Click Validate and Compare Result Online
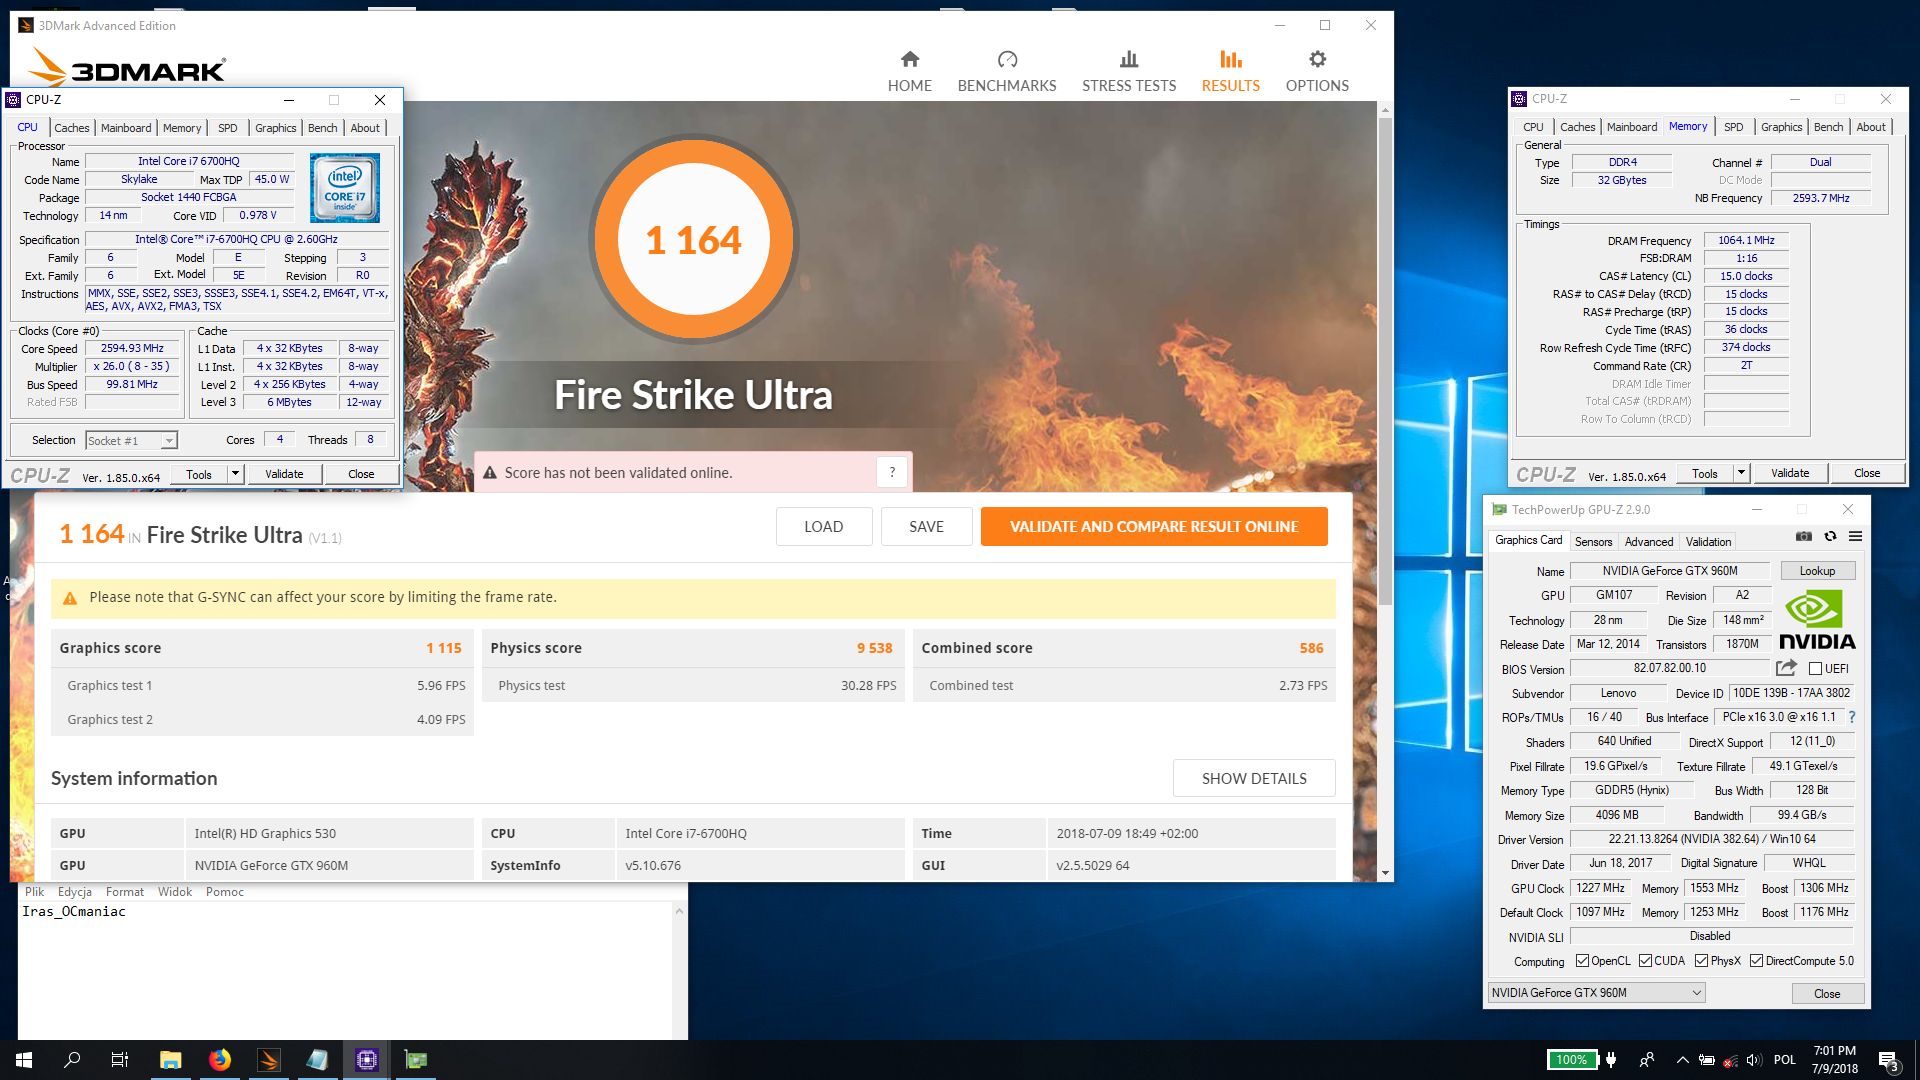 1154,527
